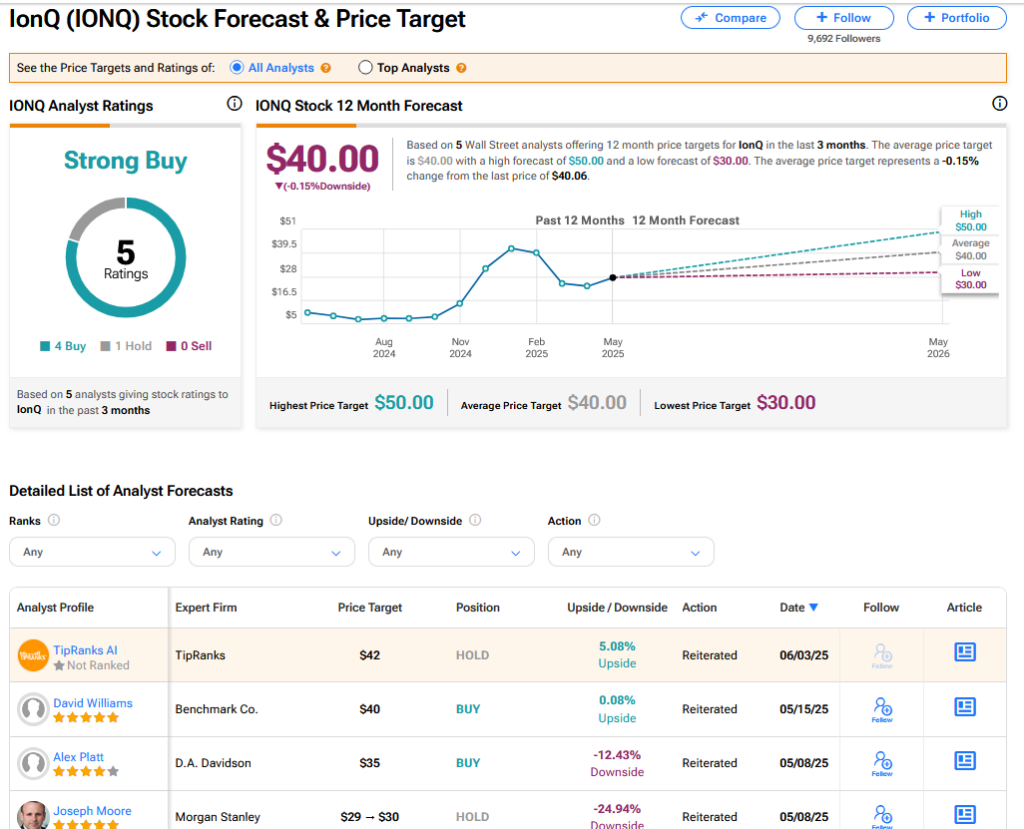This screenshot has height=829, width=1024.
Task: Click help icon next to Top Analysts
Action: tap(461, 68)
